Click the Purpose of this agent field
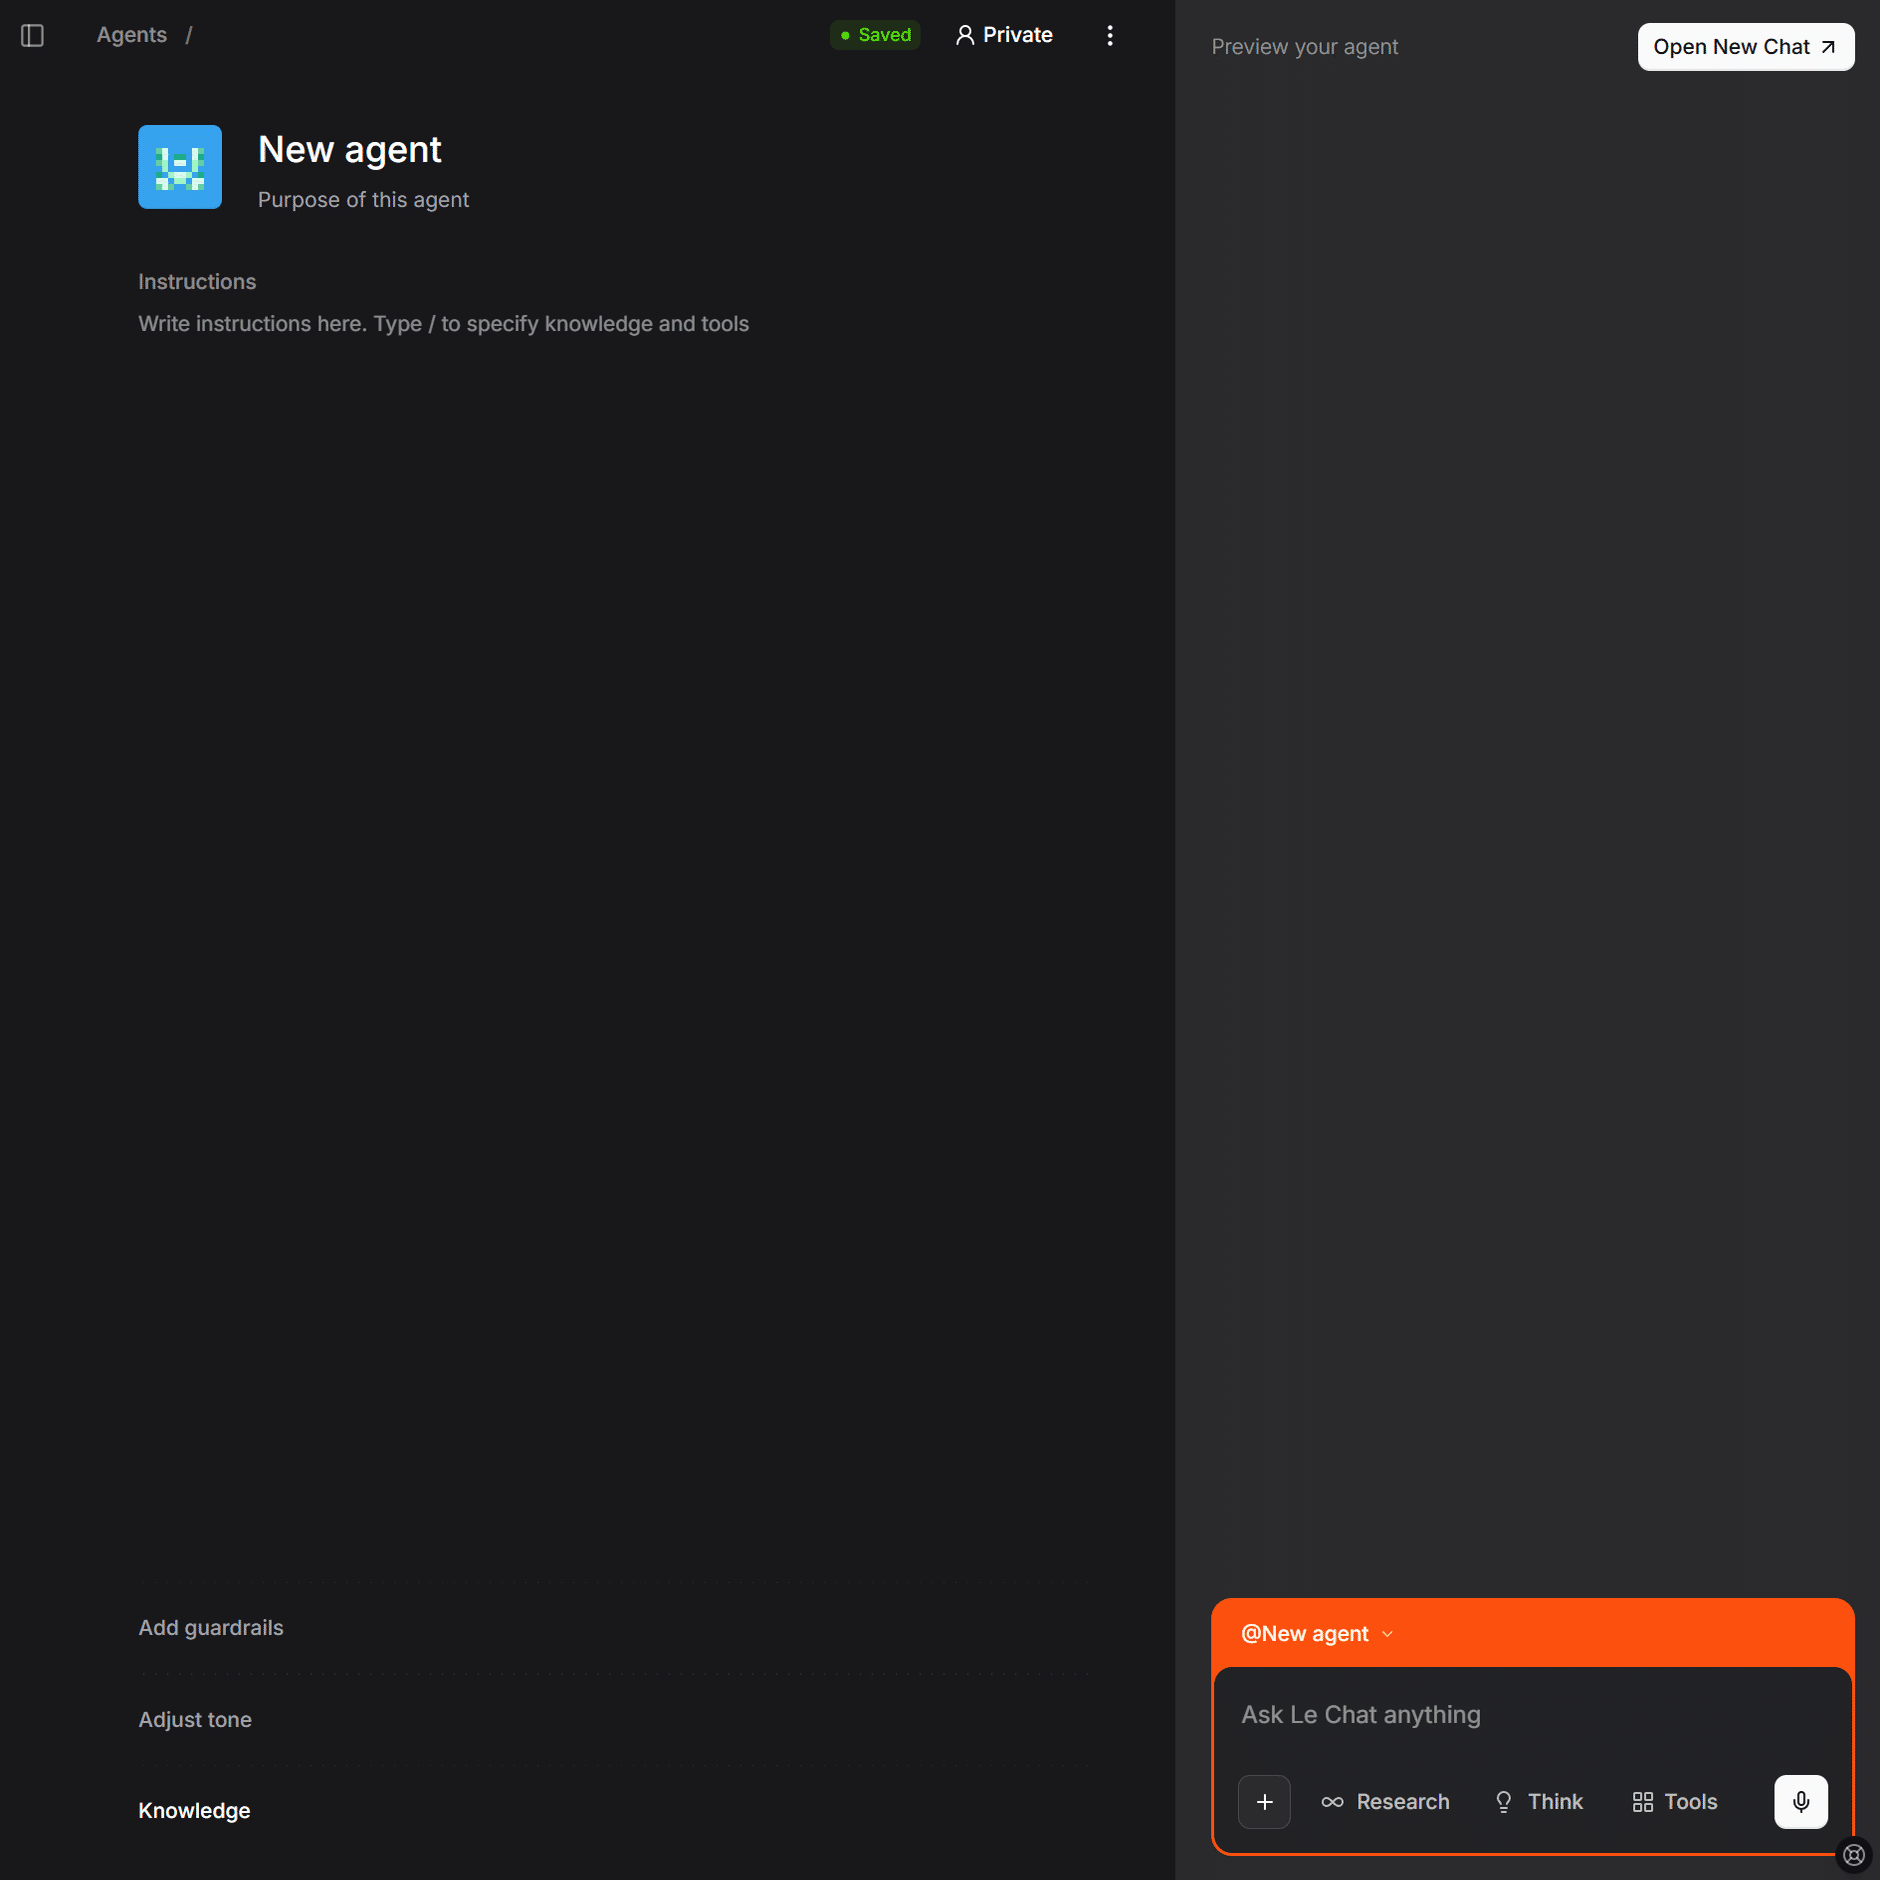Image resolution: width=1880 pixels, height=1880 pixels. [363, 200]
